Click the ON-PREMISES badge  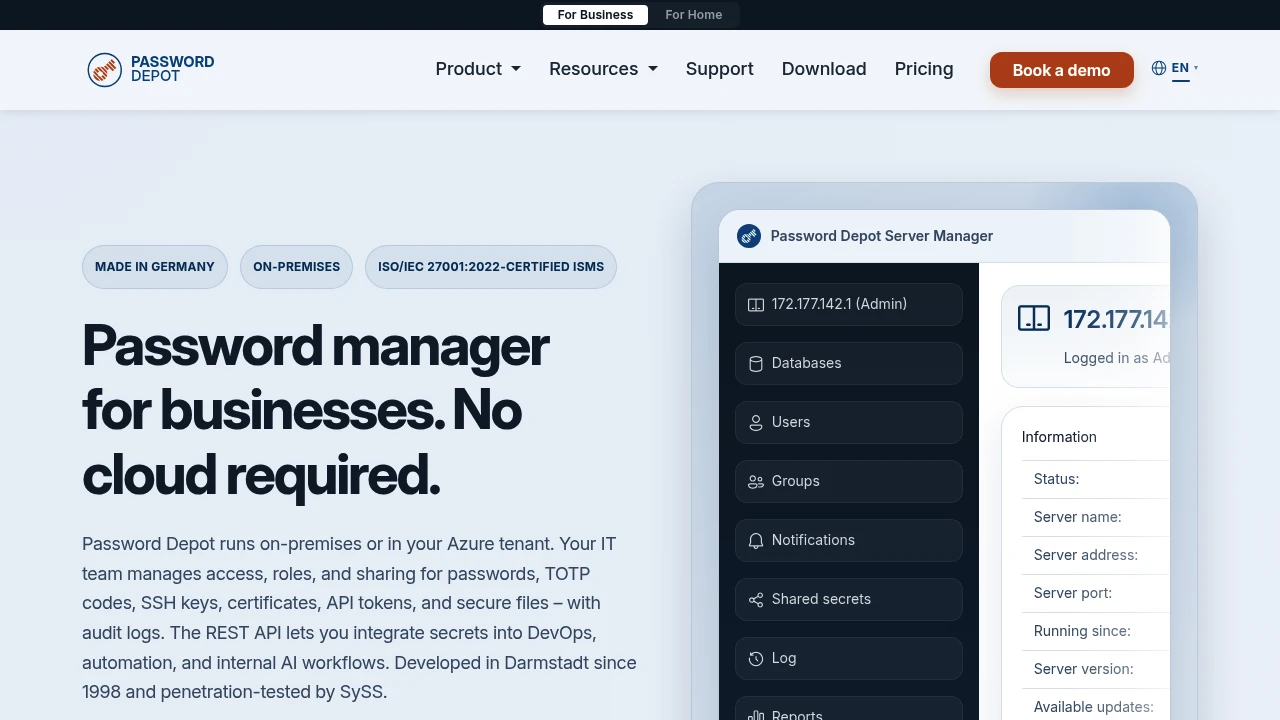click(x=296, y=267)
